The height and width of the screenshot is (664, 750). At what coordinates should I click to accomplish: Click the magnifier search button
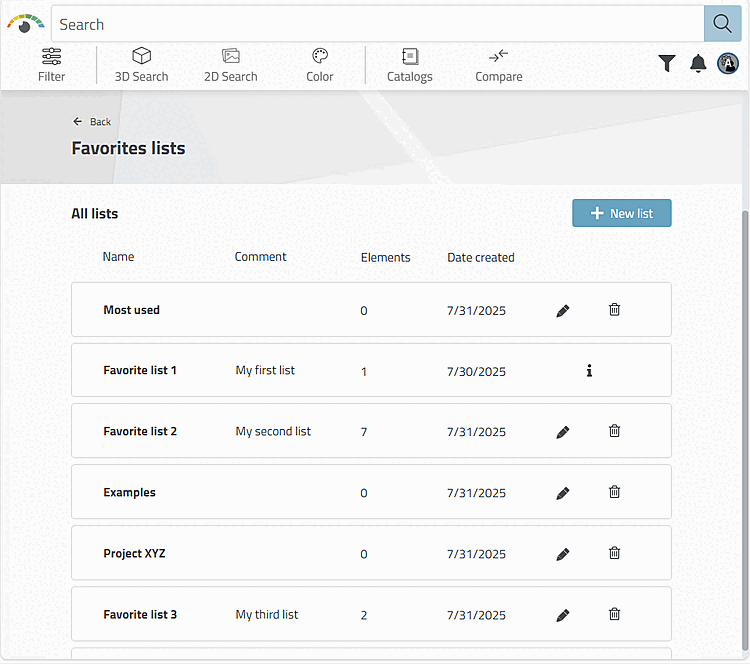[x=722, y=23]
